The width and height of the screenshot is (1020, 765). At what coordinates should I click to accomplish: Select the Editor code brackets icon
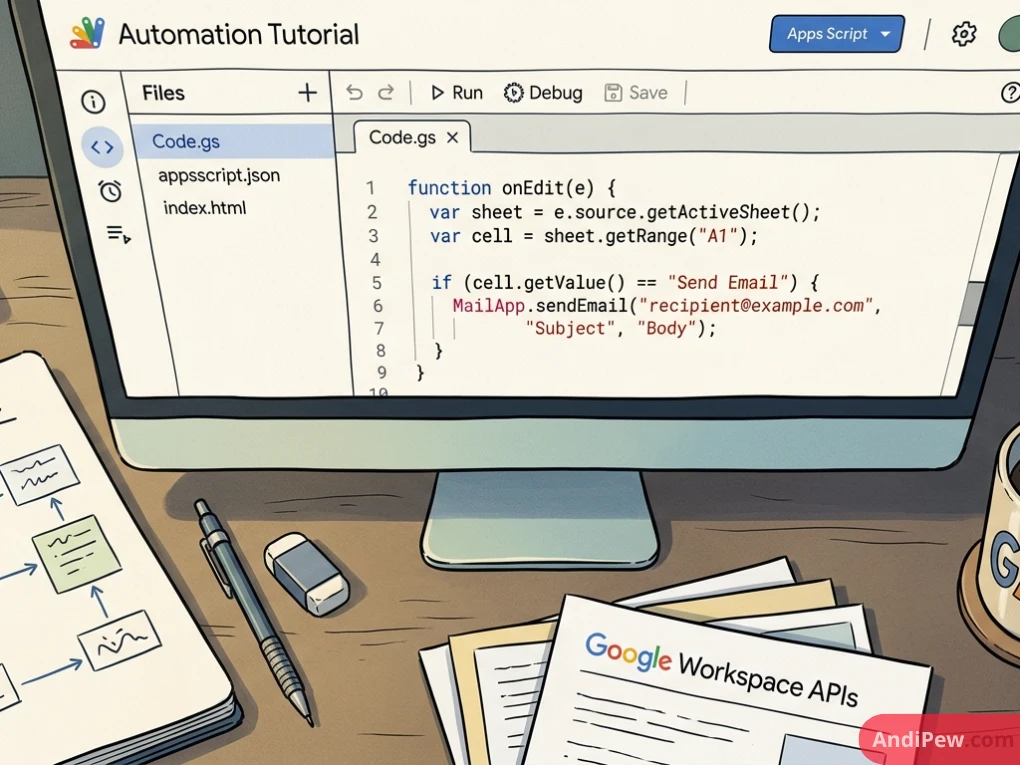point(102,148)
